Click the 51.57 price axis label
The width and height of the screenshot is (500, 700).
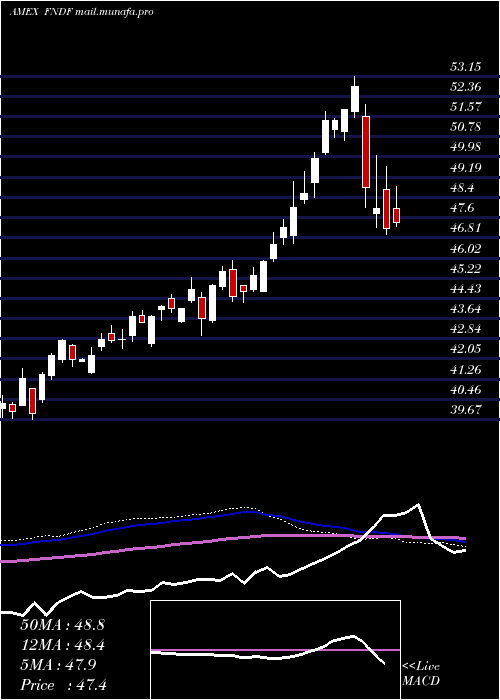click(x=465, y=107)
